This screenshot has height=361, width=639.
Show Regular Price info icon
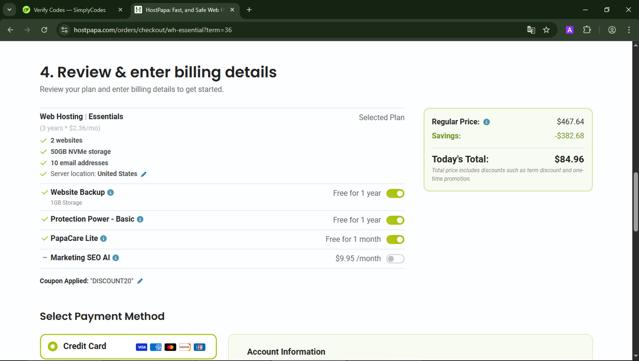[487, 122]
